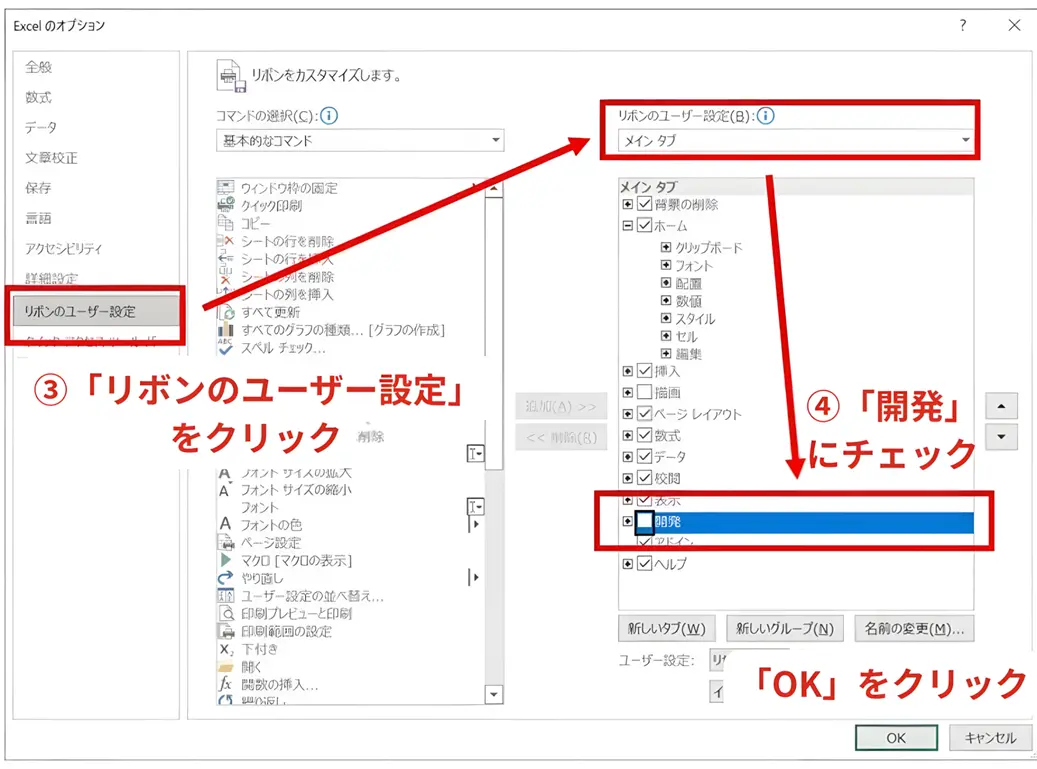
Task: Click the help question mark icon
Action: tap(963, 25)
